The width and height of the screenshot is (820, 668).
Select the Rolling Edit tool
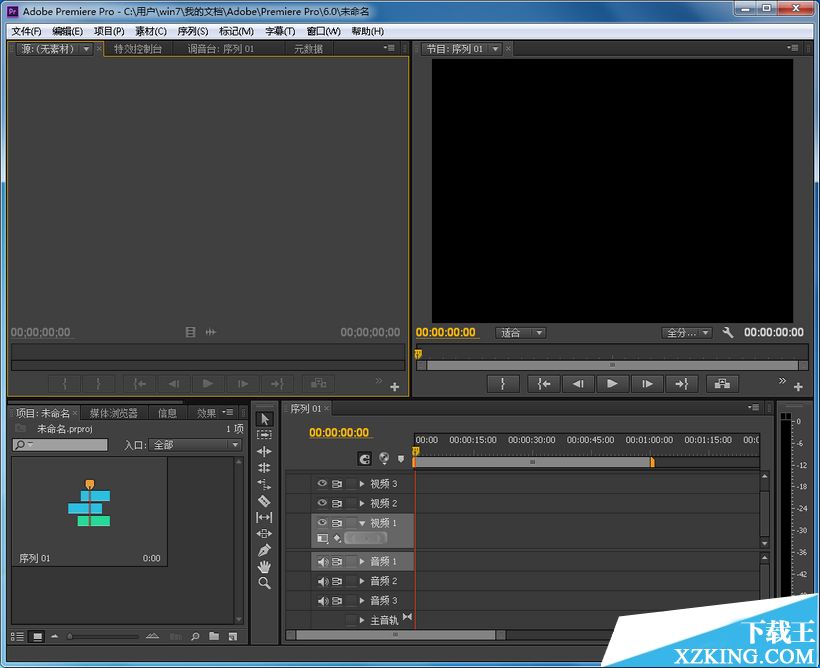click(264, 468)
